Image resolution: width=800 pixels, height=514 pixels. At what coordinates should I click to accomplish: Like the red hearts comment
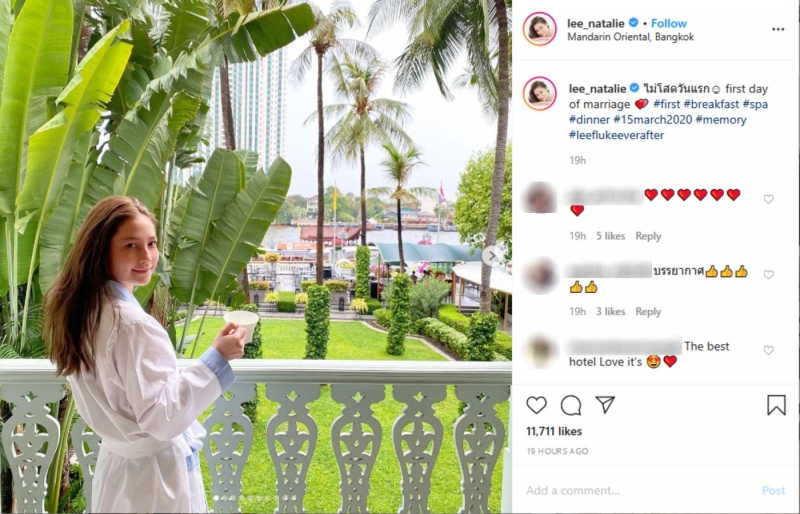pyautogui.click(x=768, y=199)
